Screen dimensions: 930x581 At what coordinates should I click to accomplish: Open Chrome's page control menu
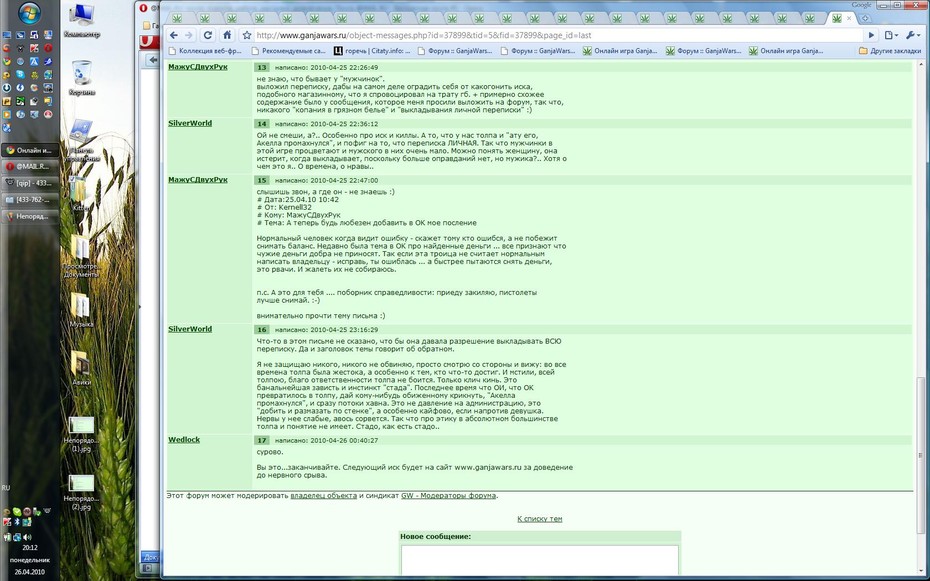coord(890,35)
